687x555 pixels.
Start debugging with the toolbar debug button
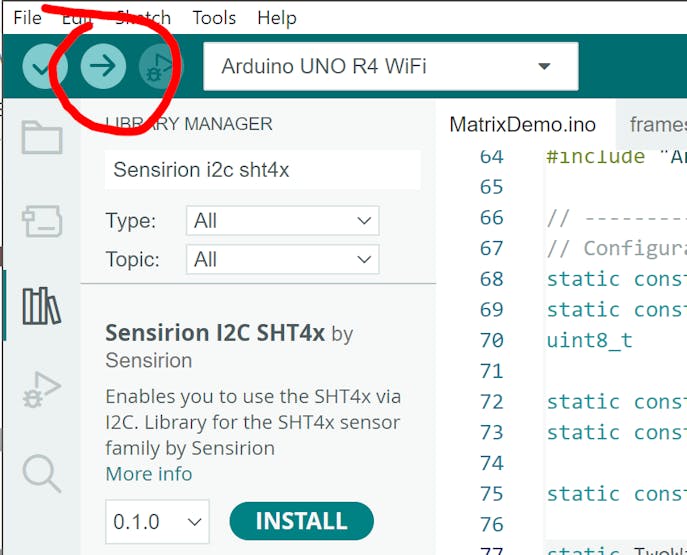pyautogui.click(x=161, y=66)
